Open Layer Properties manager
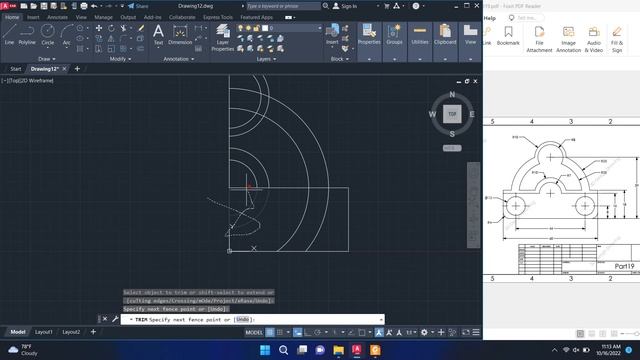Screen dimensions: 640x360 click(222, 38)
